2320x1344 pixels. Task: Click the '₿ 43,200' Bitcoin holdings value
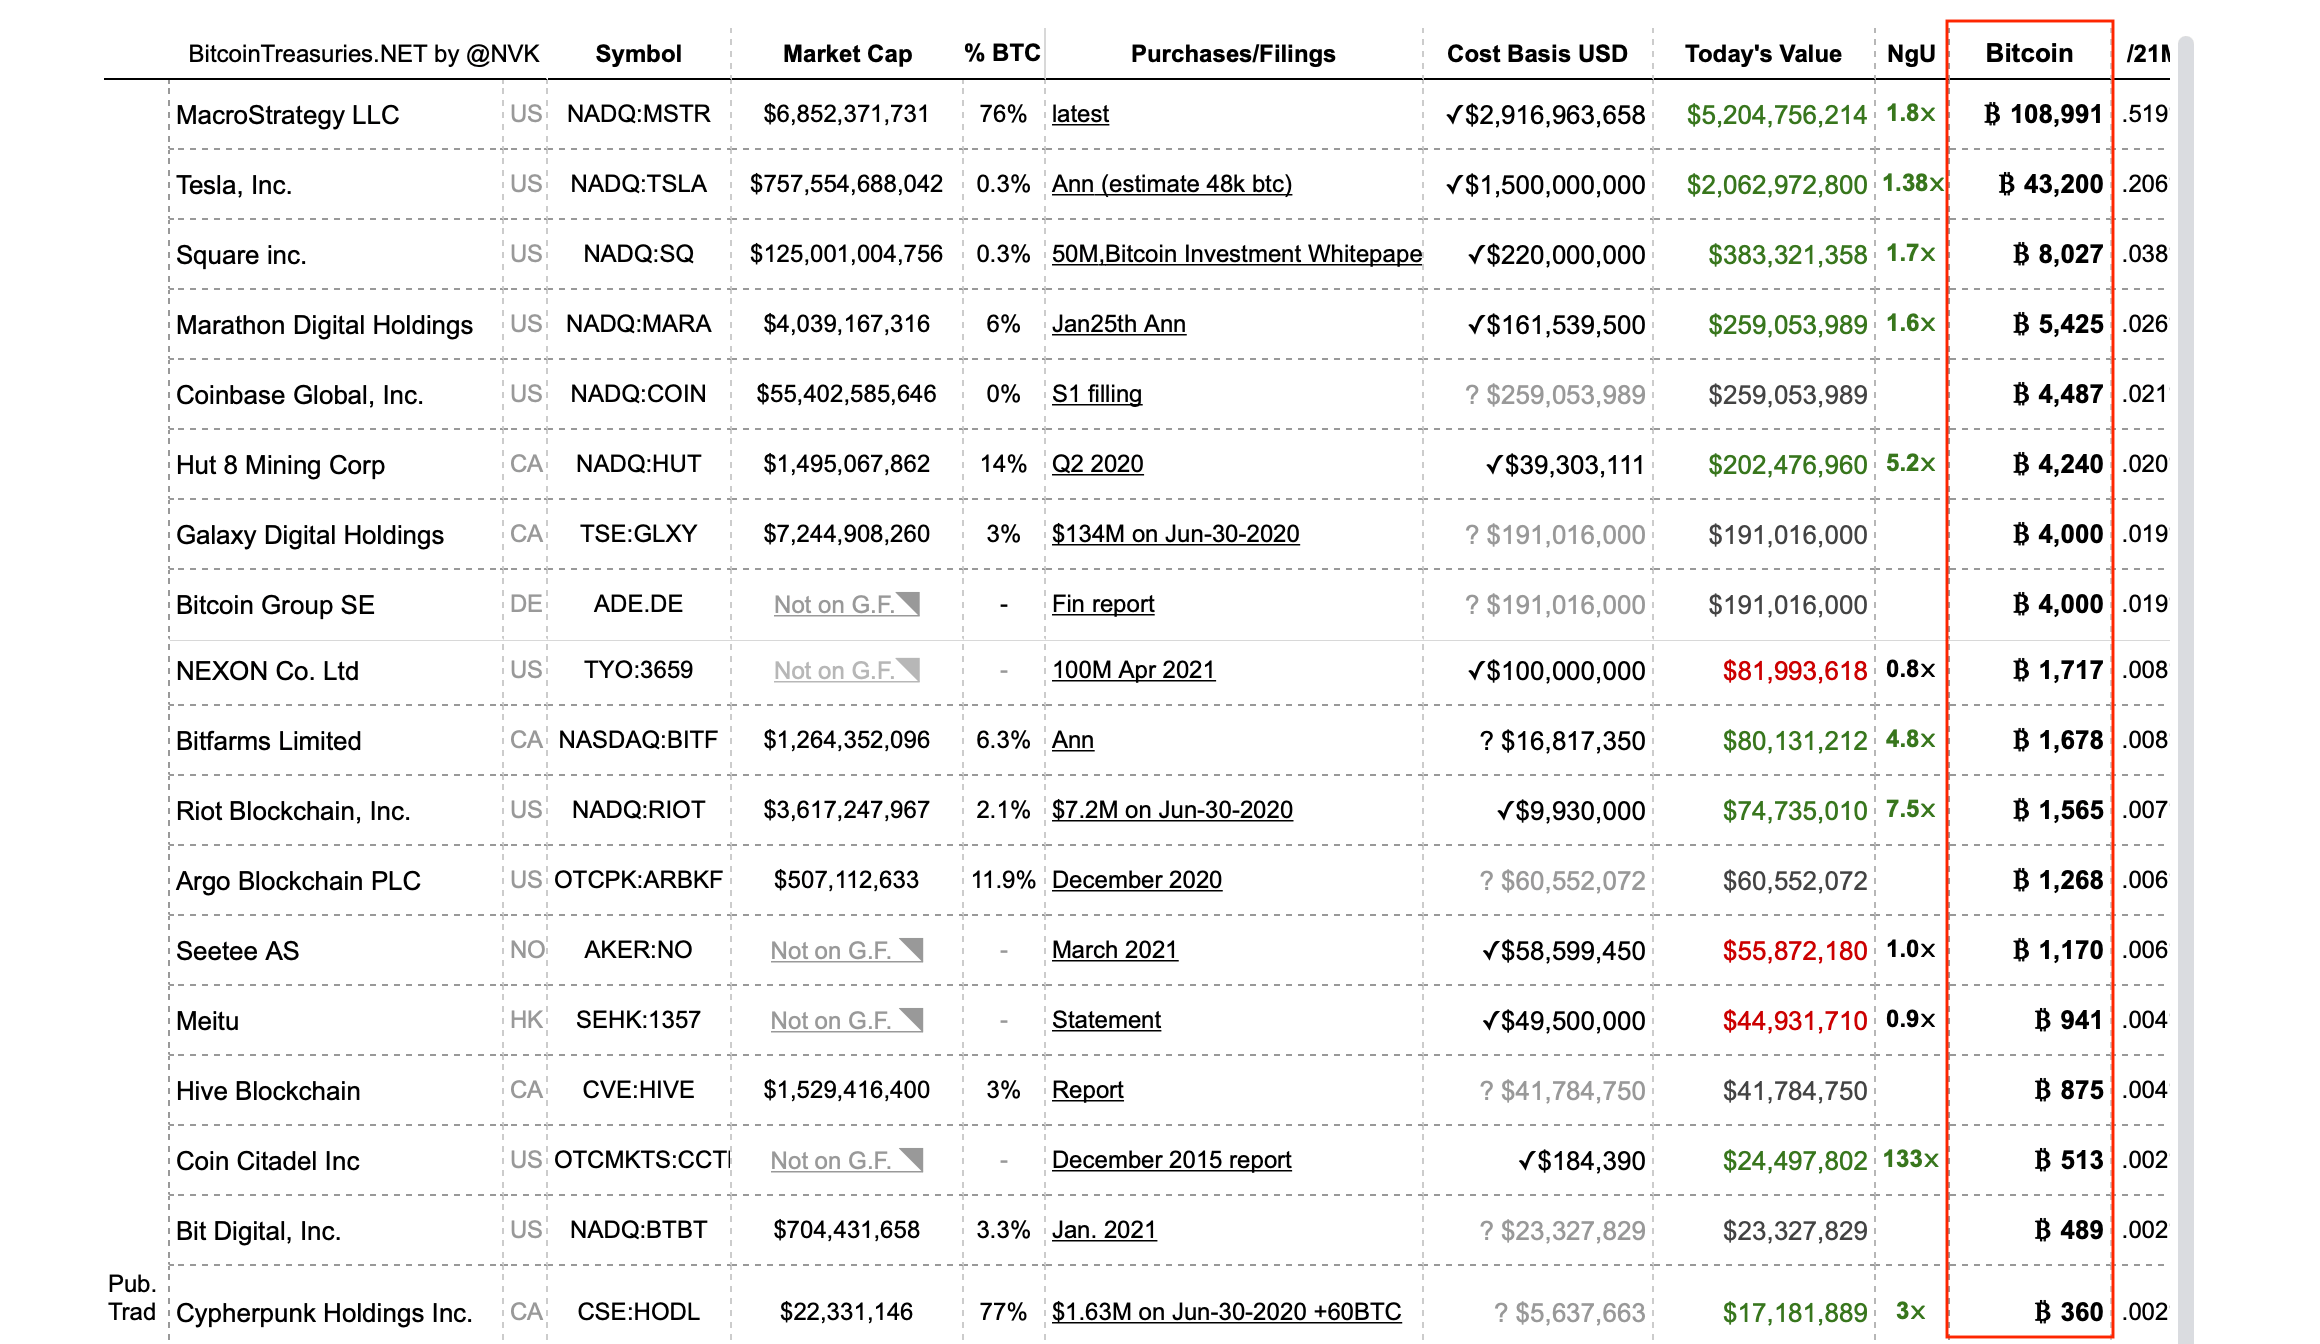[x=2051, y=184]
